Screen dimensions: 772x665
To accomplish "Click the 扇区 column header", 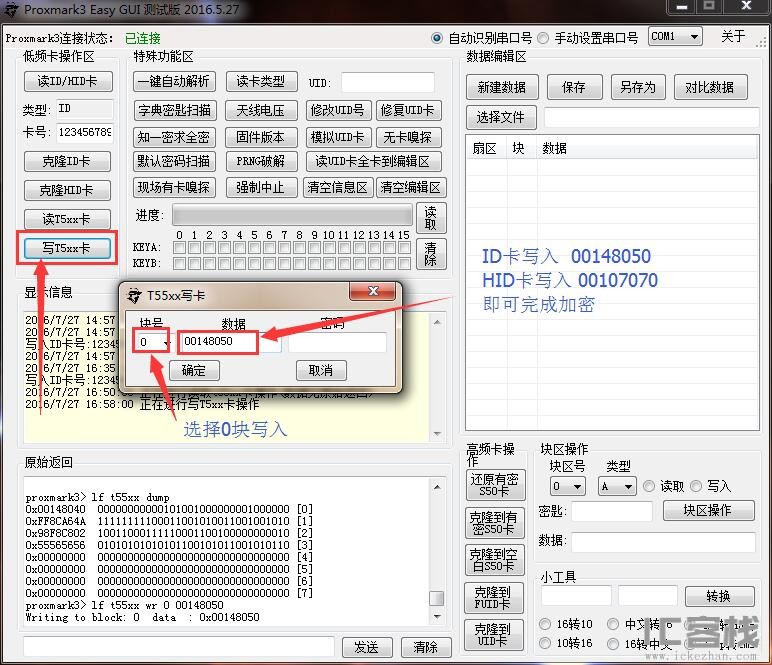I will 484,148.
